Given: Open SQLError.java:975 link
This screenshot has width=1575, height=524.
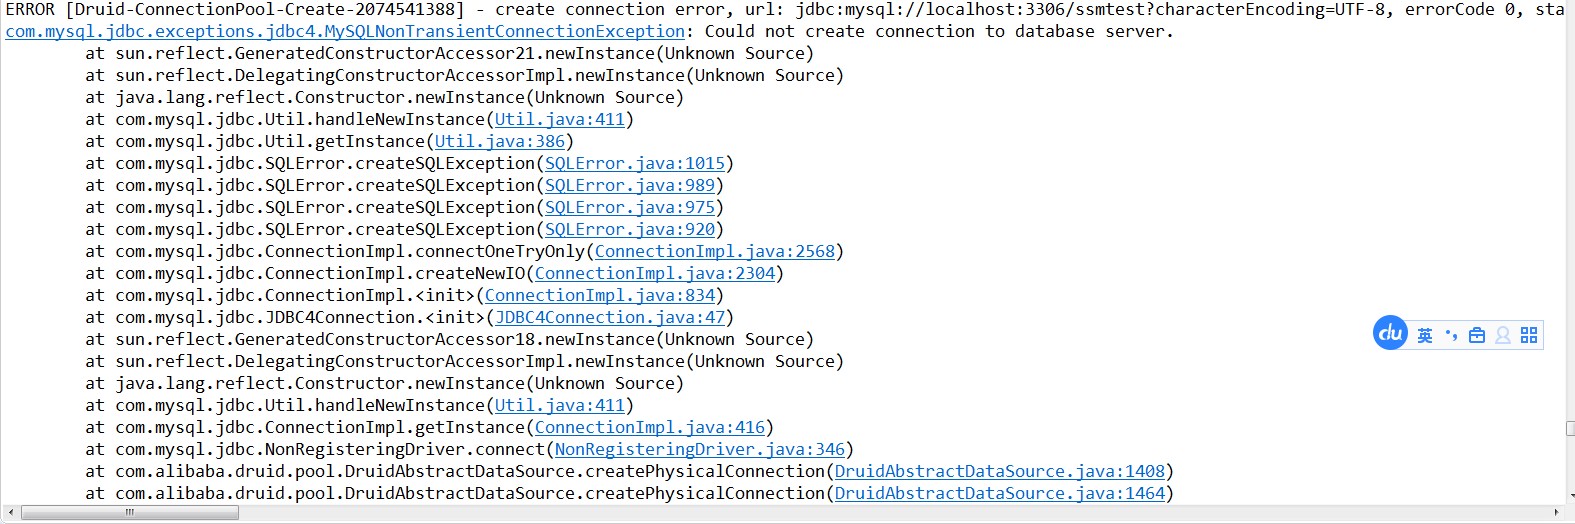Looking at the screenshot, I should coord(630,208).
